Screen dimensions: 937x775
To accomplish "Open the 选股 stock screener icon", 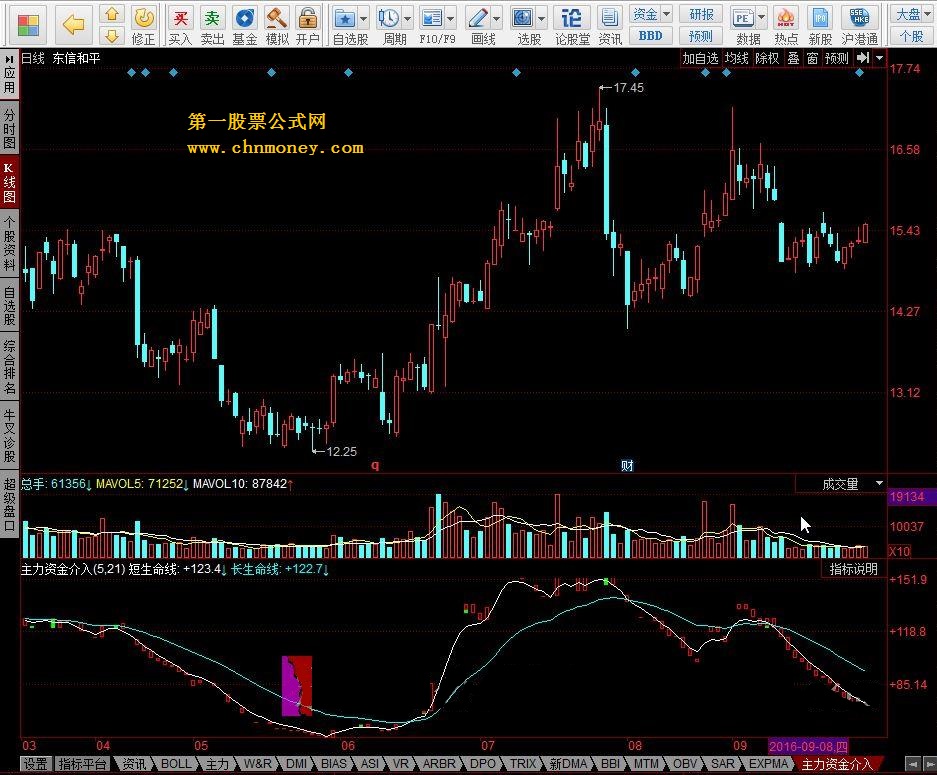I will point(523,18).
